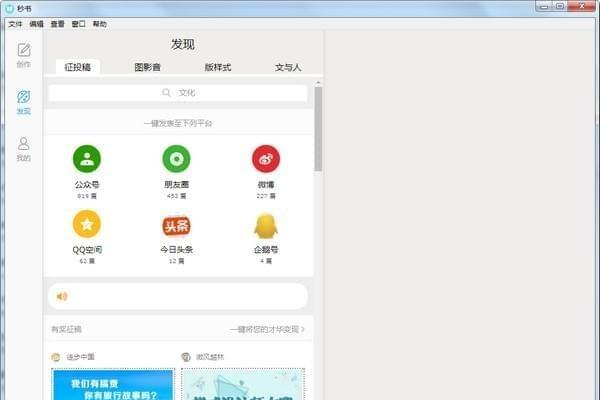
Task: Switch to the 图影音 tab
Action: 147,67
